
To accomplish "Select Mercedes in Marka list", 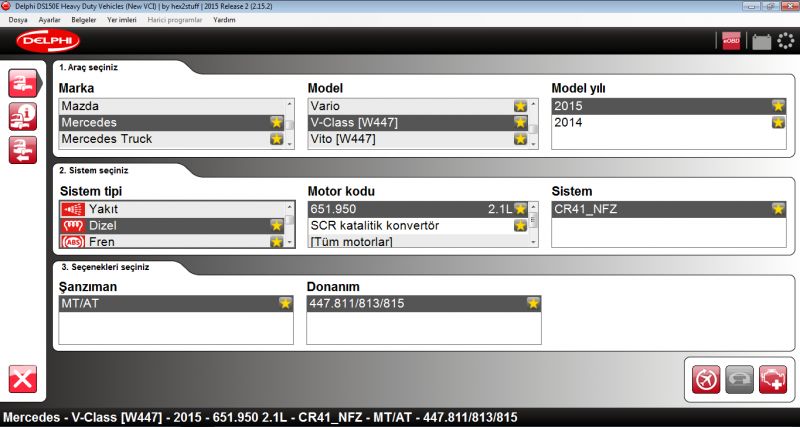I will (x=172, y=122).
